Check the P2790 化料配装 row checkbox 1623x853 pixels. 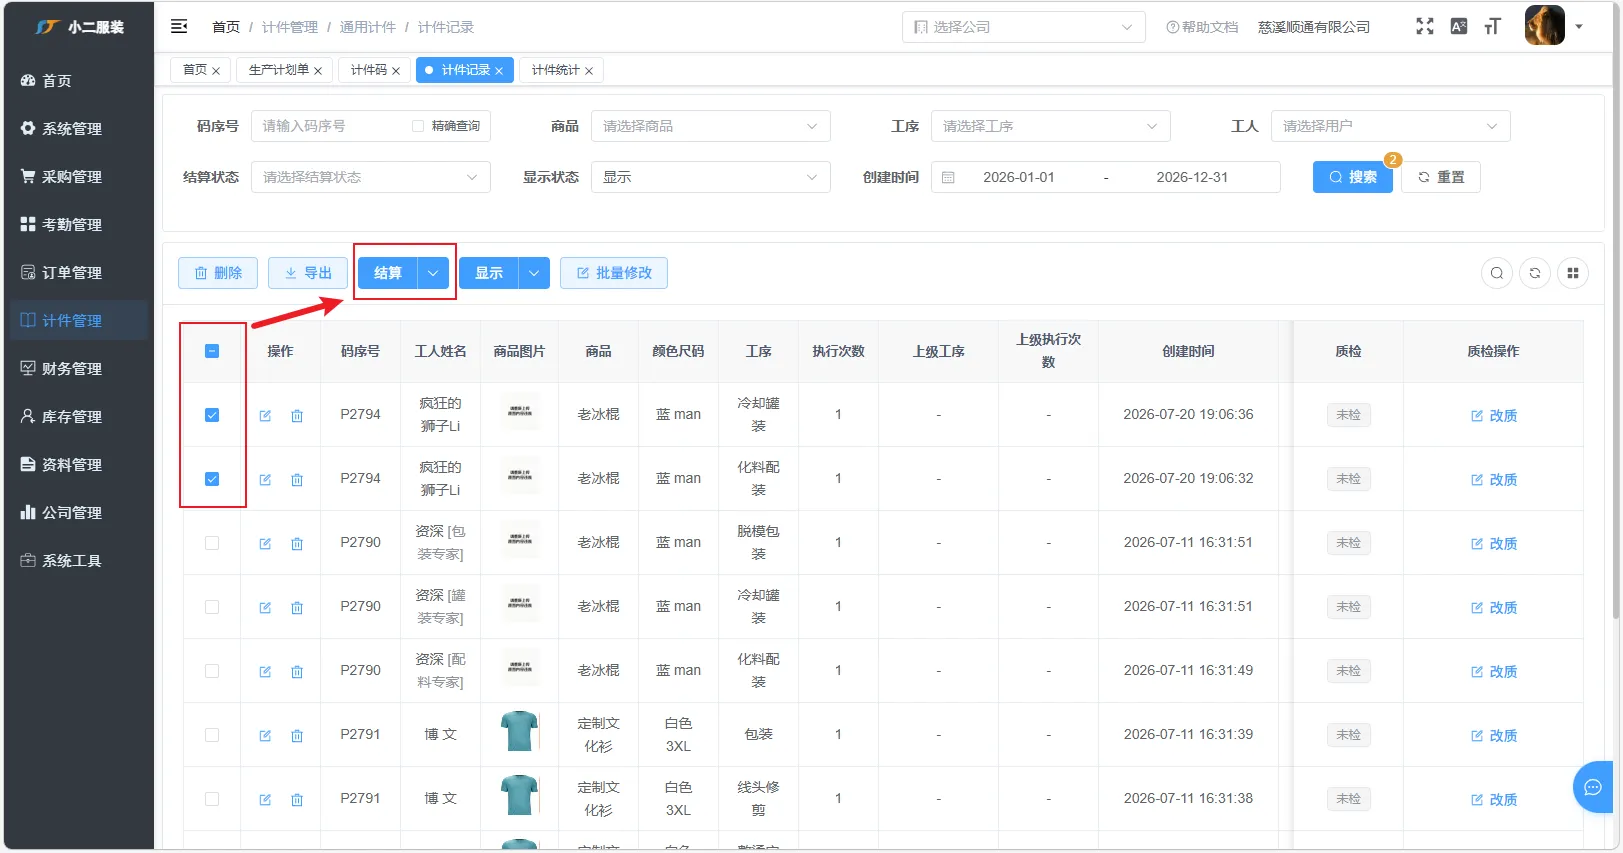212,671
